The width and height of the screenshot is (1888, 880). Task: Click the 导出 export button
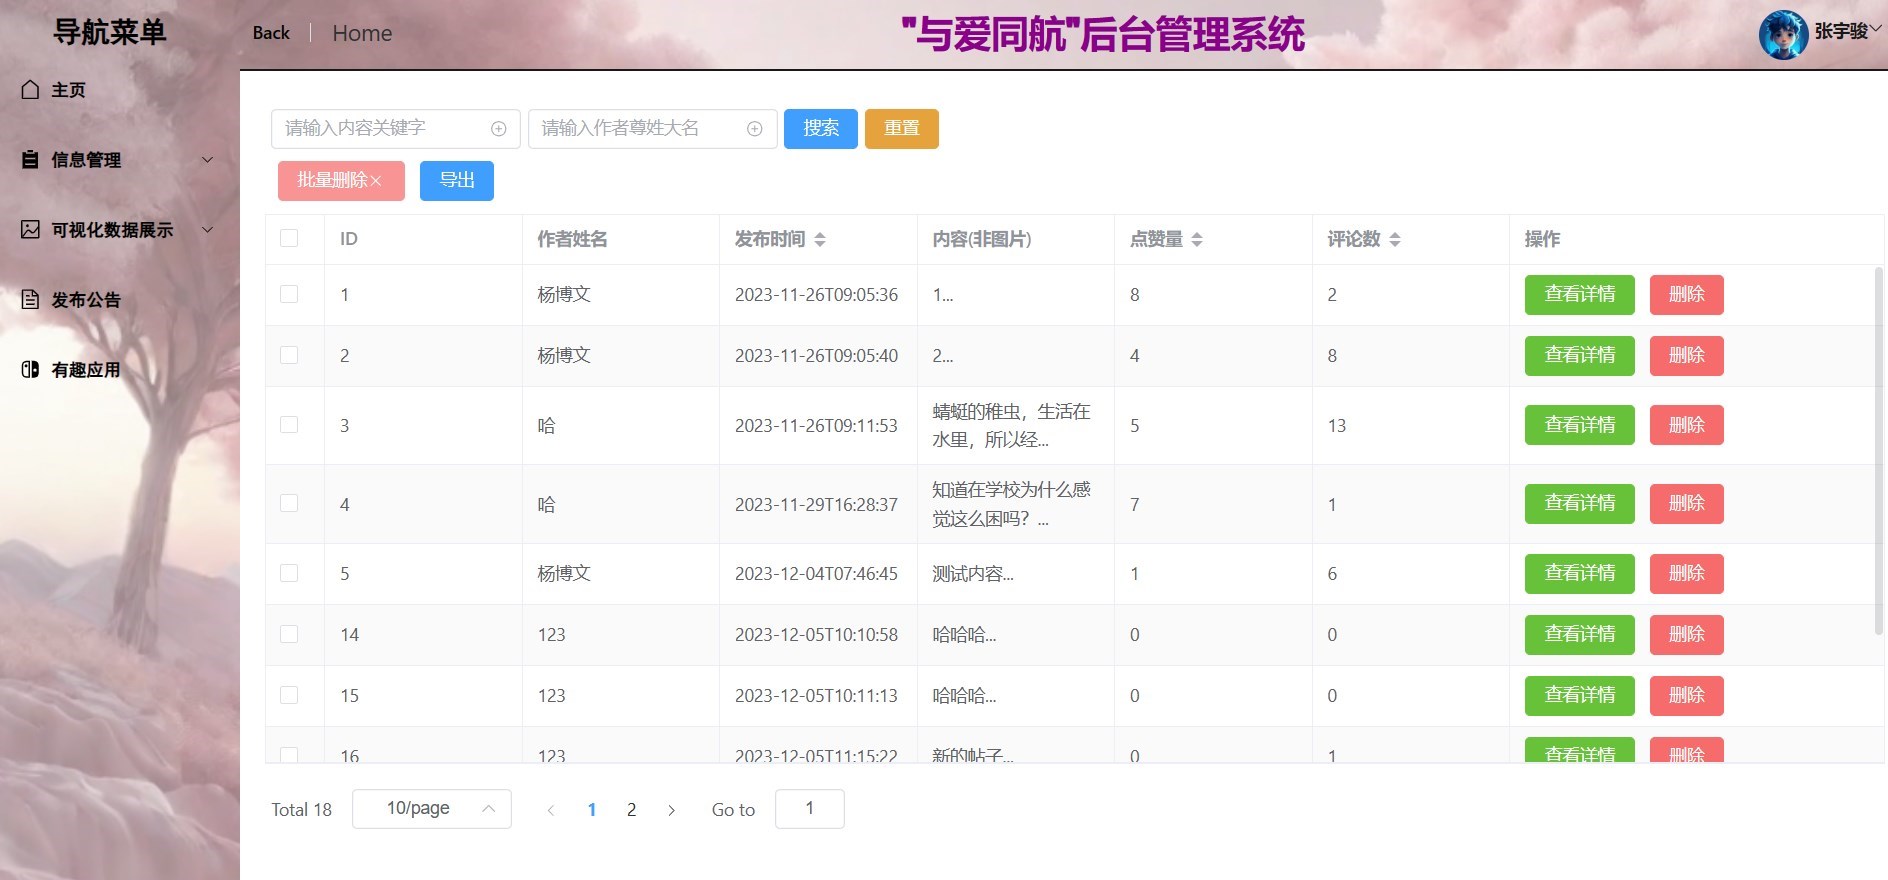(x=457, y=181)
